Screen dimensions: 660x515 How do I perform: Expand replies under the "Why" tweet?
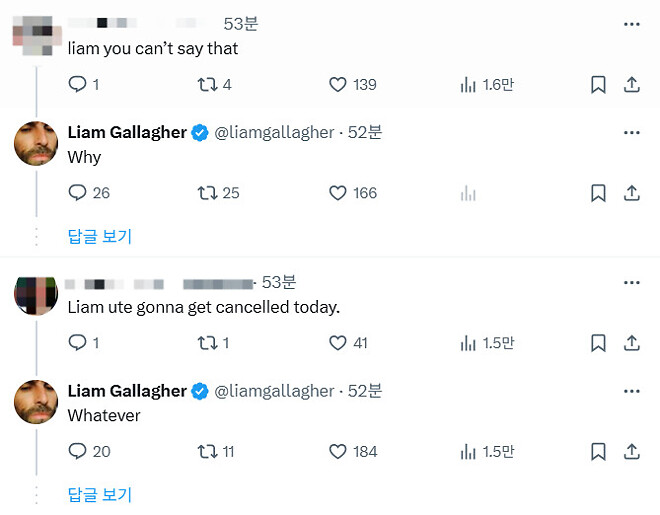99,236
